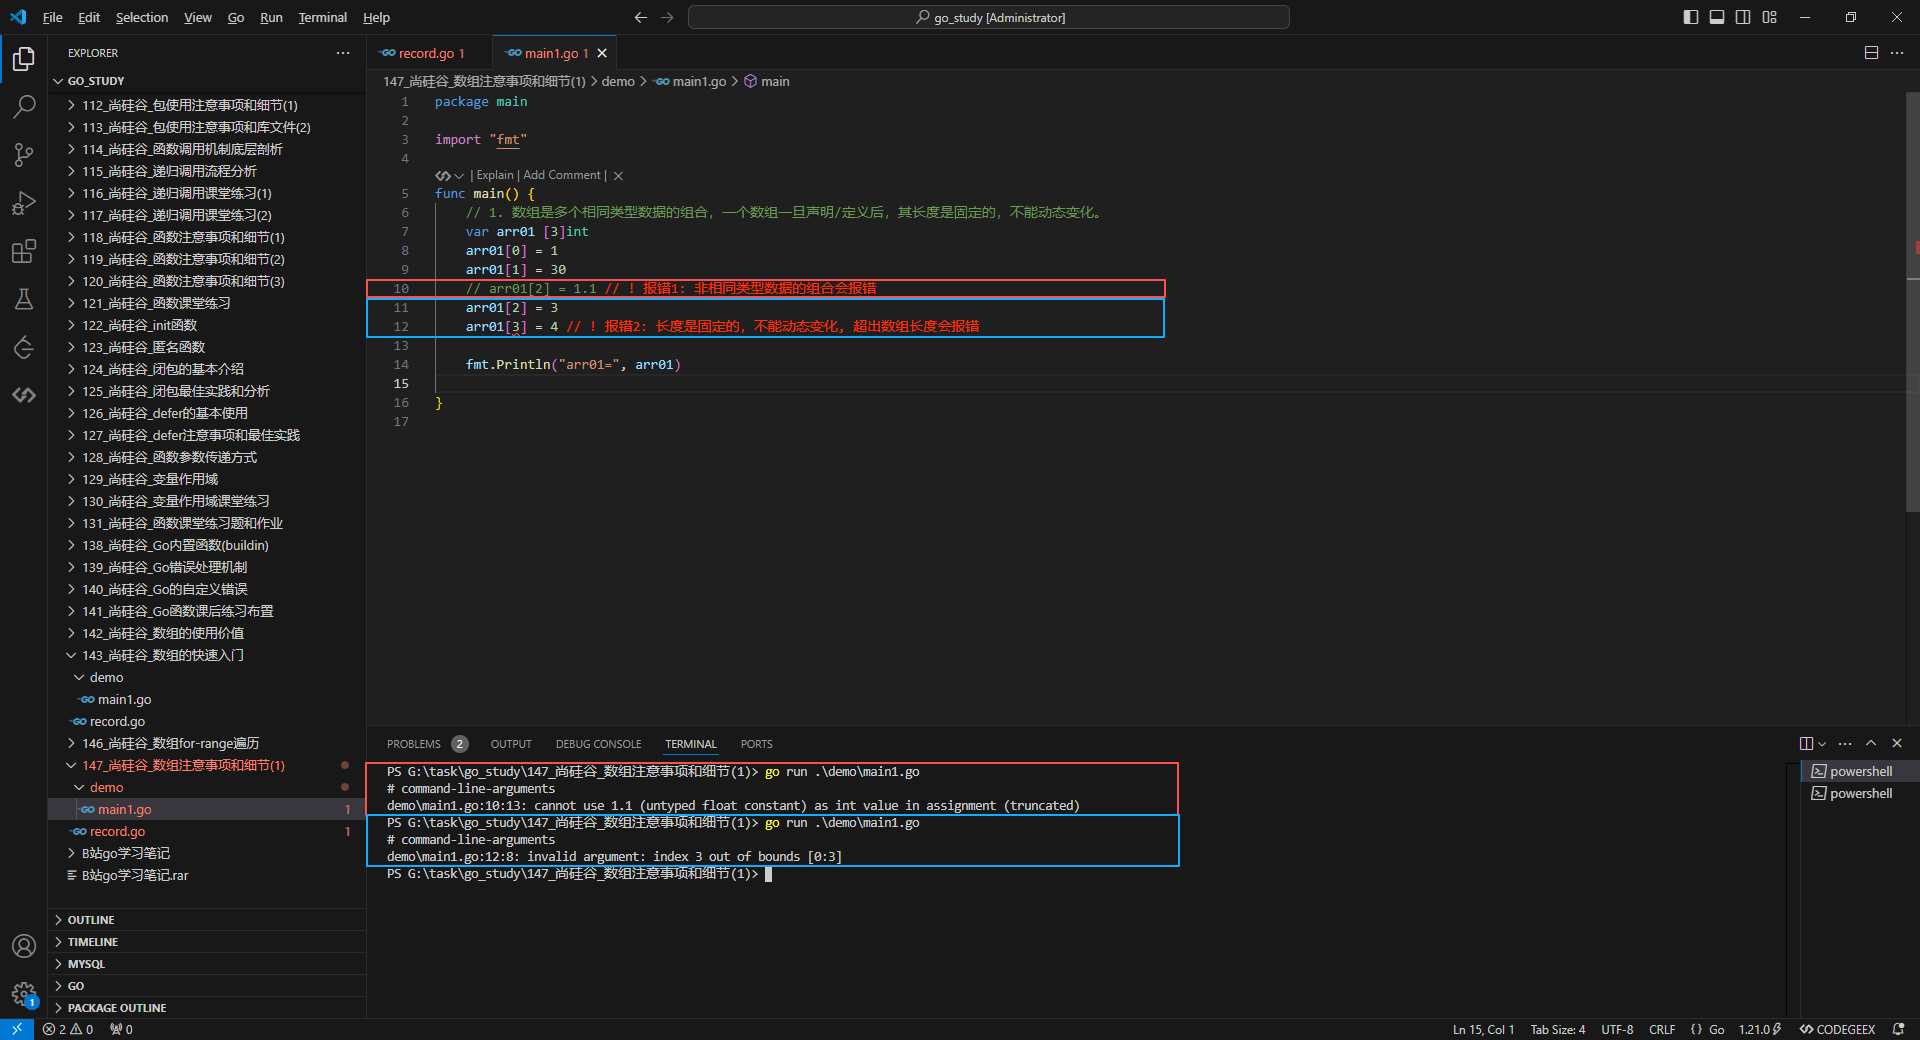Open the Customize Layout icon
1920x1040 pixels.
click(1770, 17)
